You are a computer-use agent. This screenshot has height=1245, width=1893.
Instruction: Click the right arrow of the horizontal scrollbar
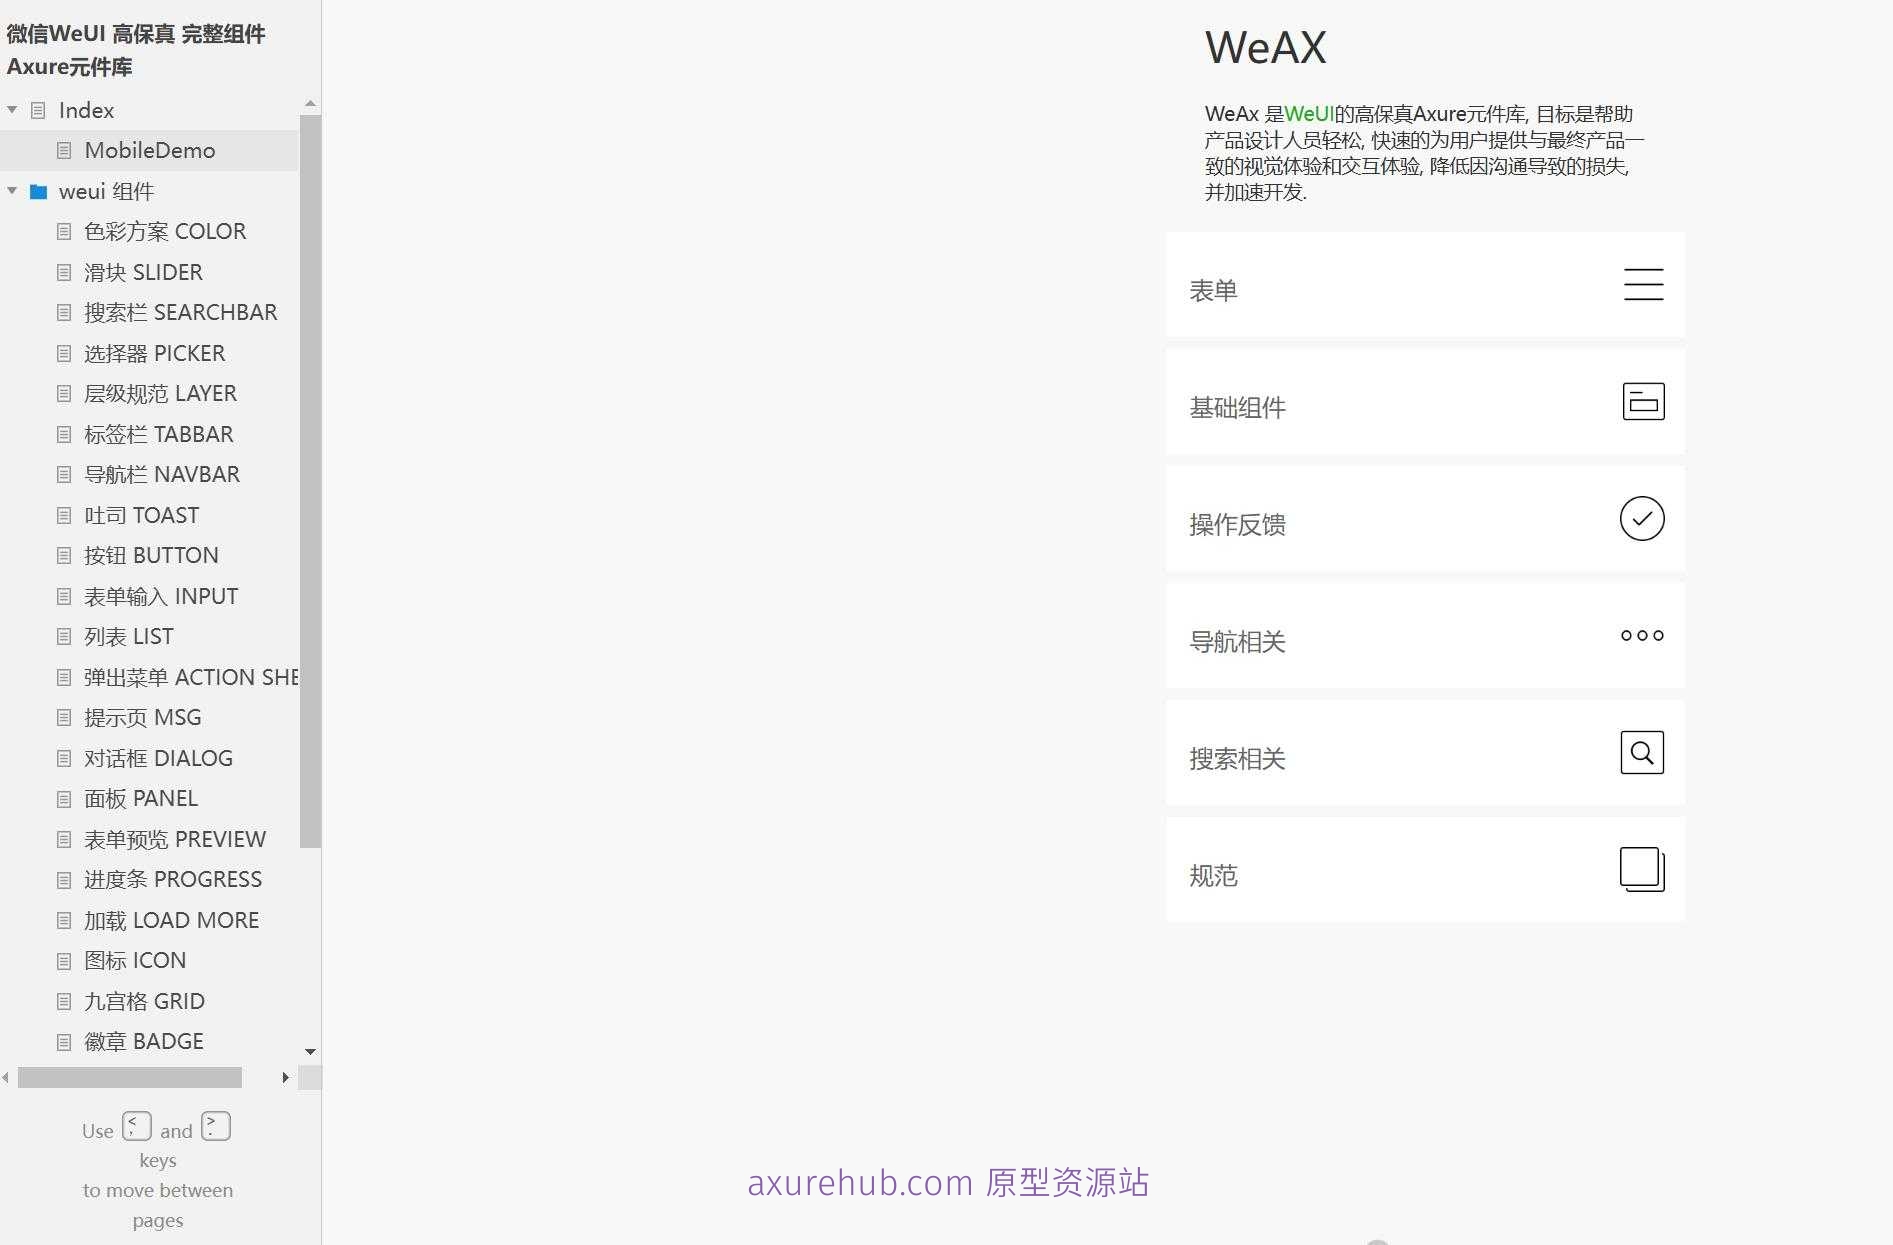pos(285,1077)
